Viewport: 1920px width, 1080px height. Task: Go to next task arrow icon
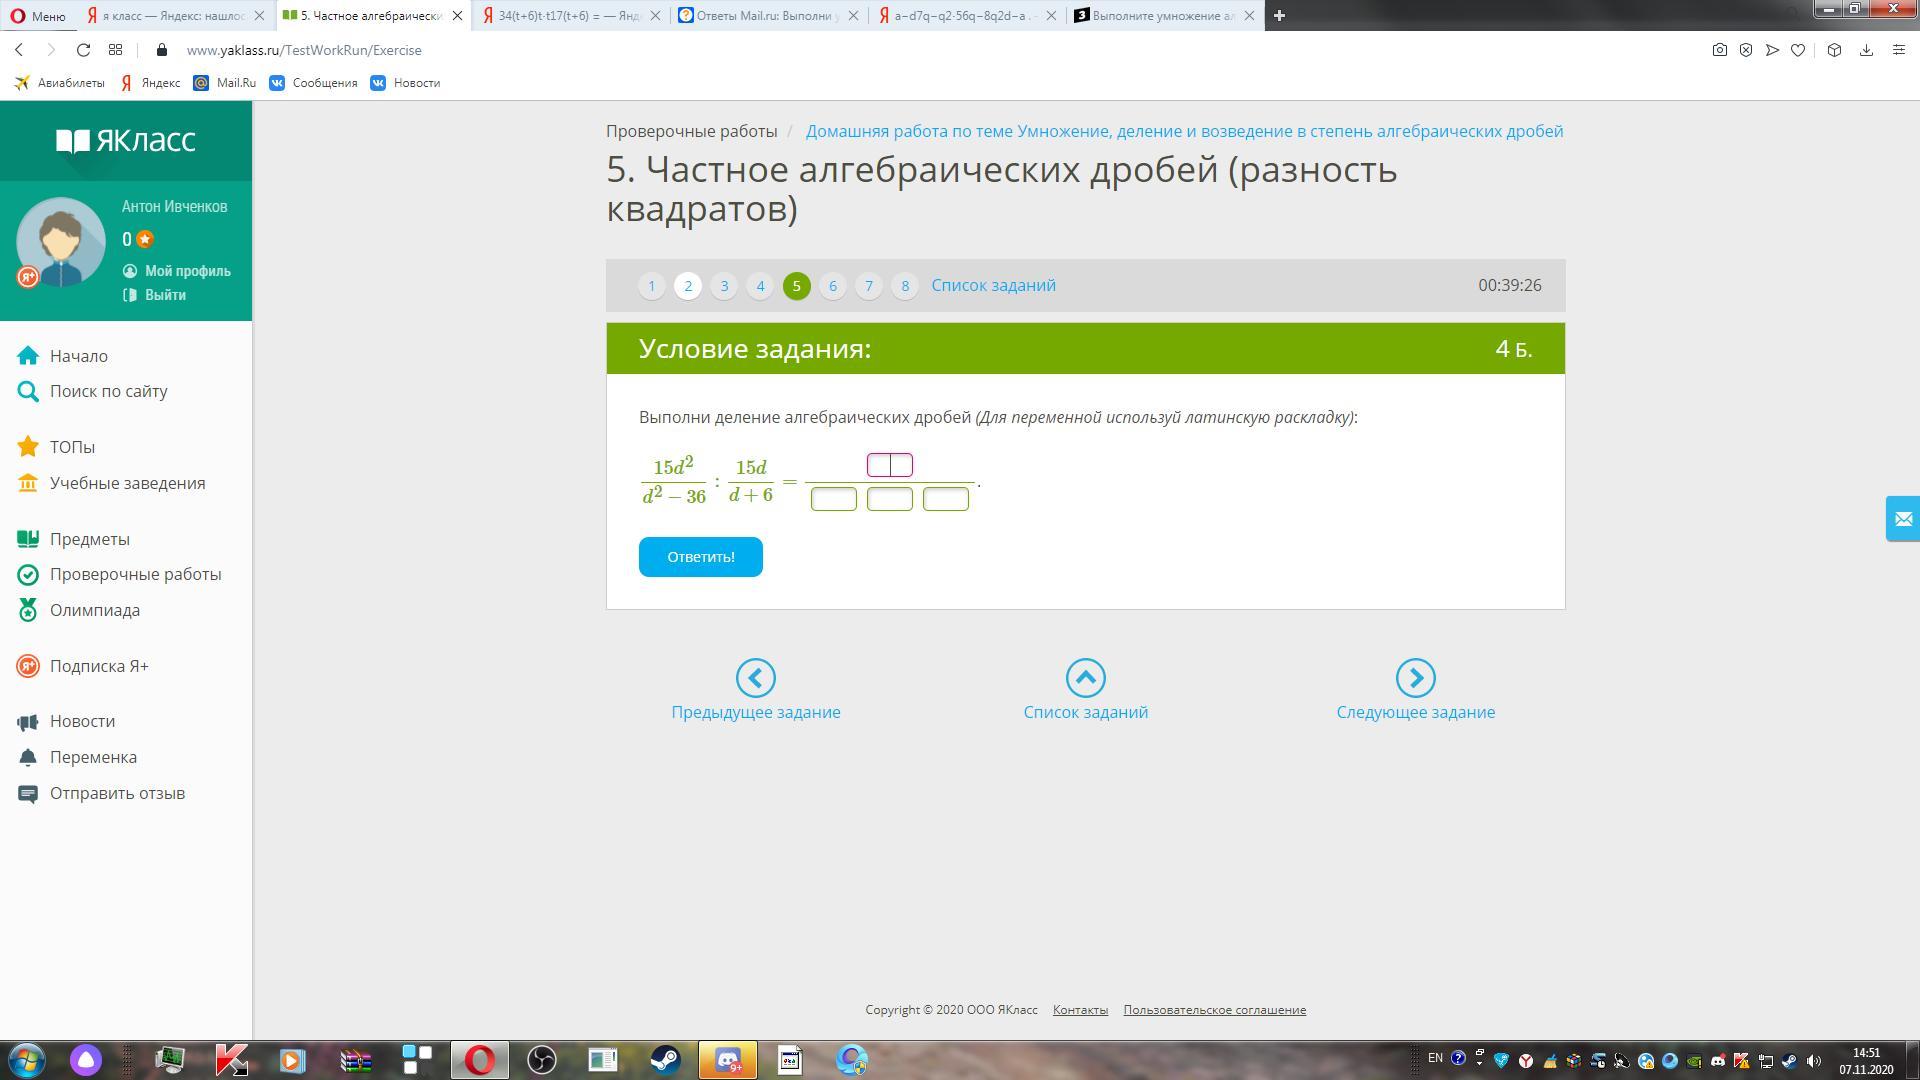(1415, 678)
